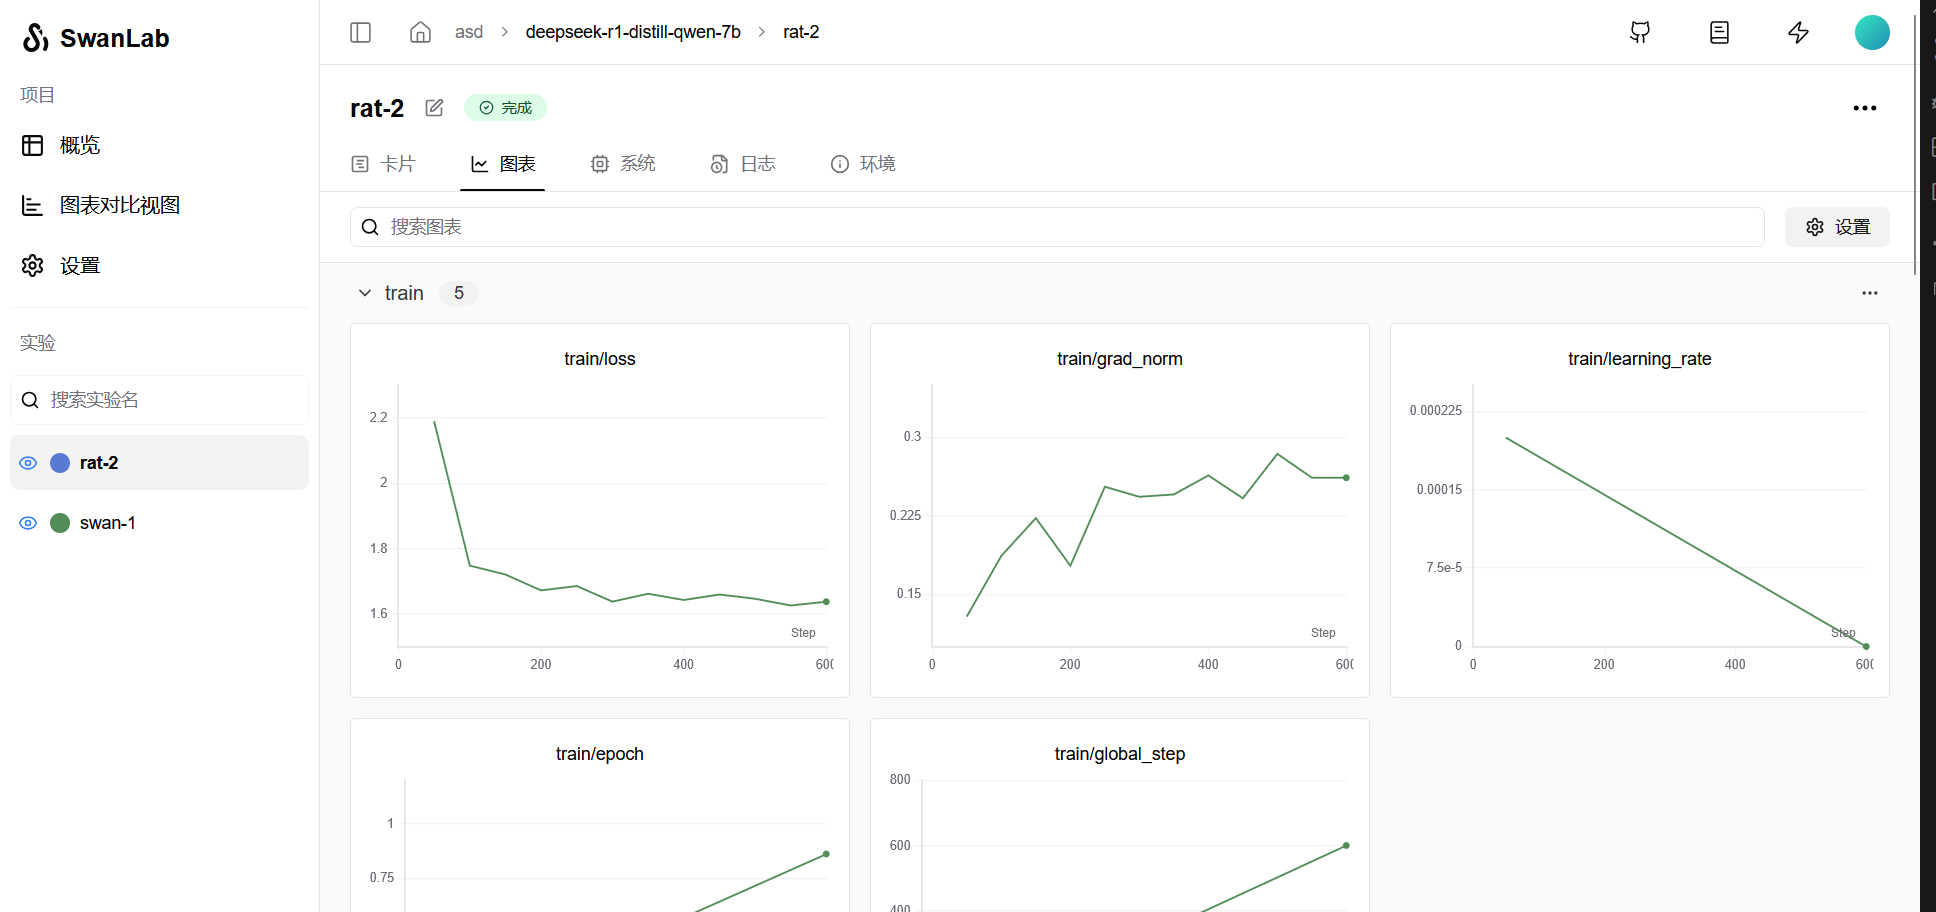Open 图表对比视图 in sidebar
This screenshot has height=912, width=1936.
(x=119, y=205)
